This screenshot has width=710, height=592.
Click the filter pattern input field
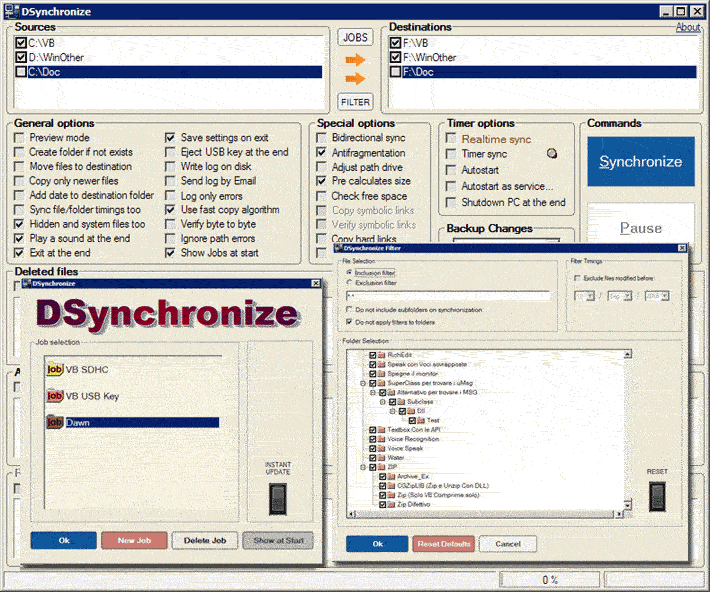[448, 296]
